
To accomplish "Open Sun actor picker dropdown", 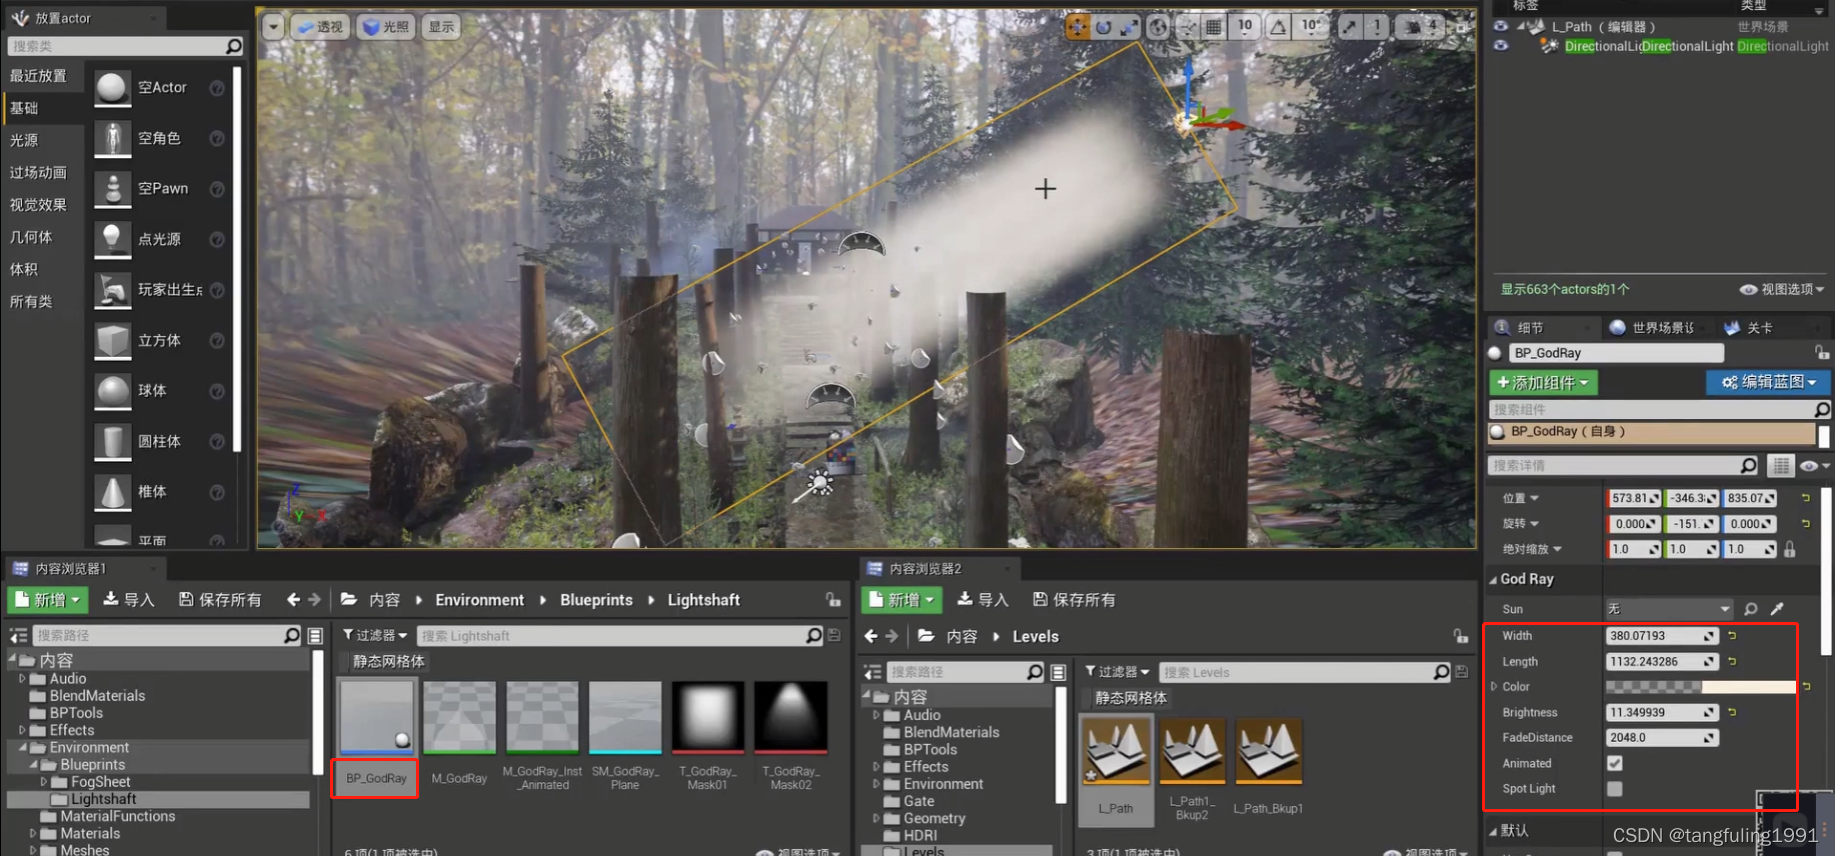I will pyautogui.click(x=1668, y=609).
